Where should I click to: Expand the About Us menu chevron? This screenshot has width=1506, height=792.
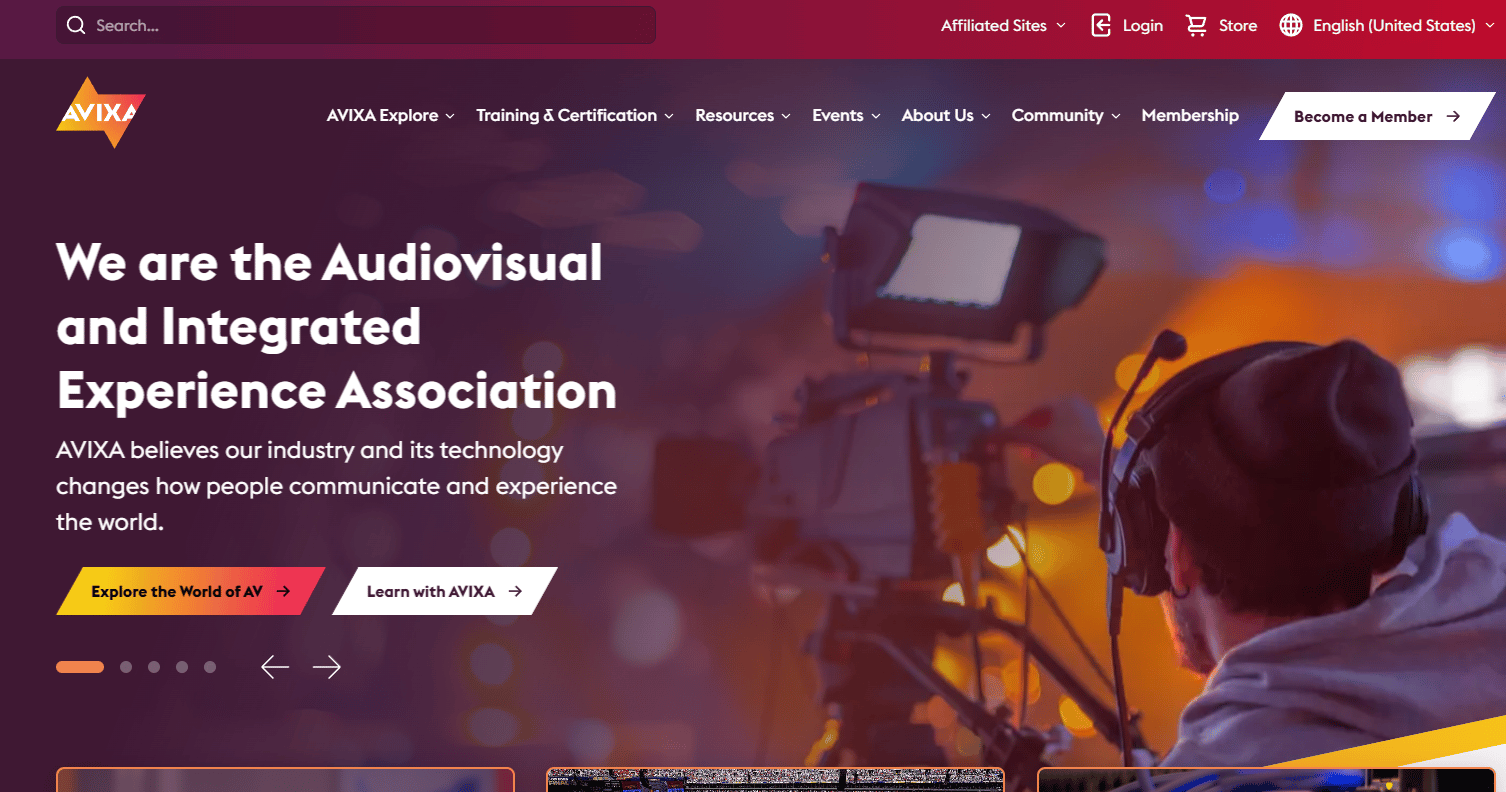pos(985,116)
